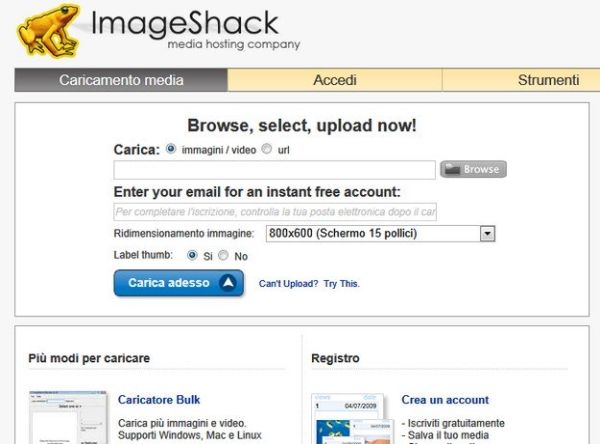Click the Carica adesso upload button

click(178, 283)
